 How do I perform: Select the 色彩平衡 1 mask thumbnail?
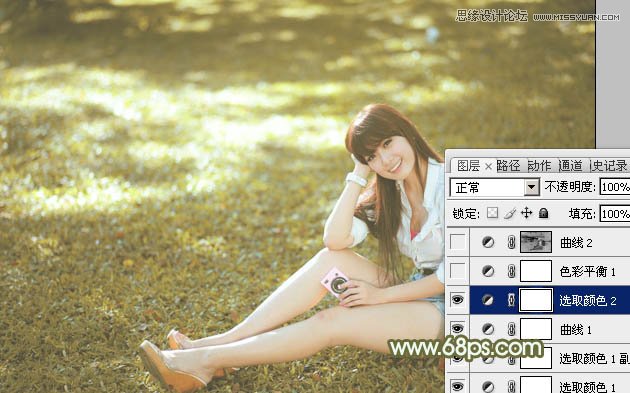536,271
